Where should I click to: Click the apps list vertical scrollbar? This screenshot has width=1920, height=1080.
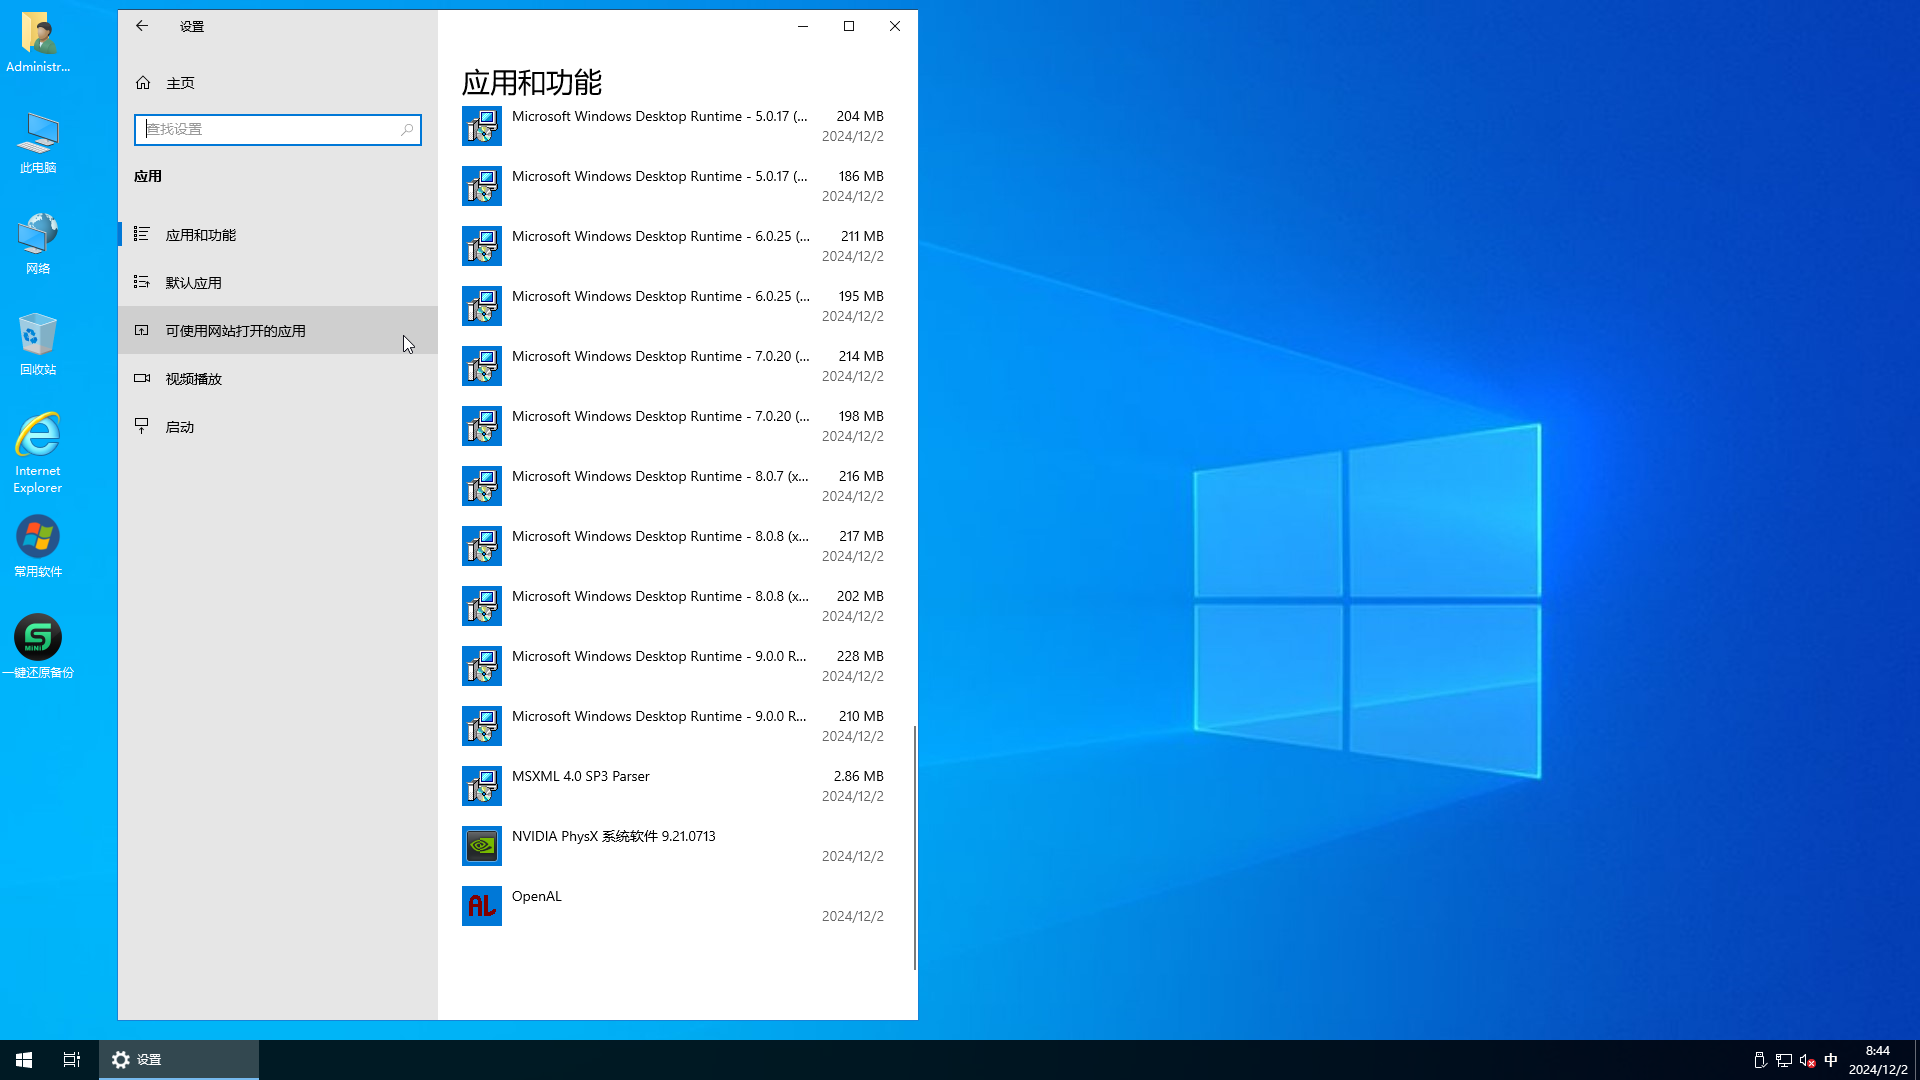(914, 848)
